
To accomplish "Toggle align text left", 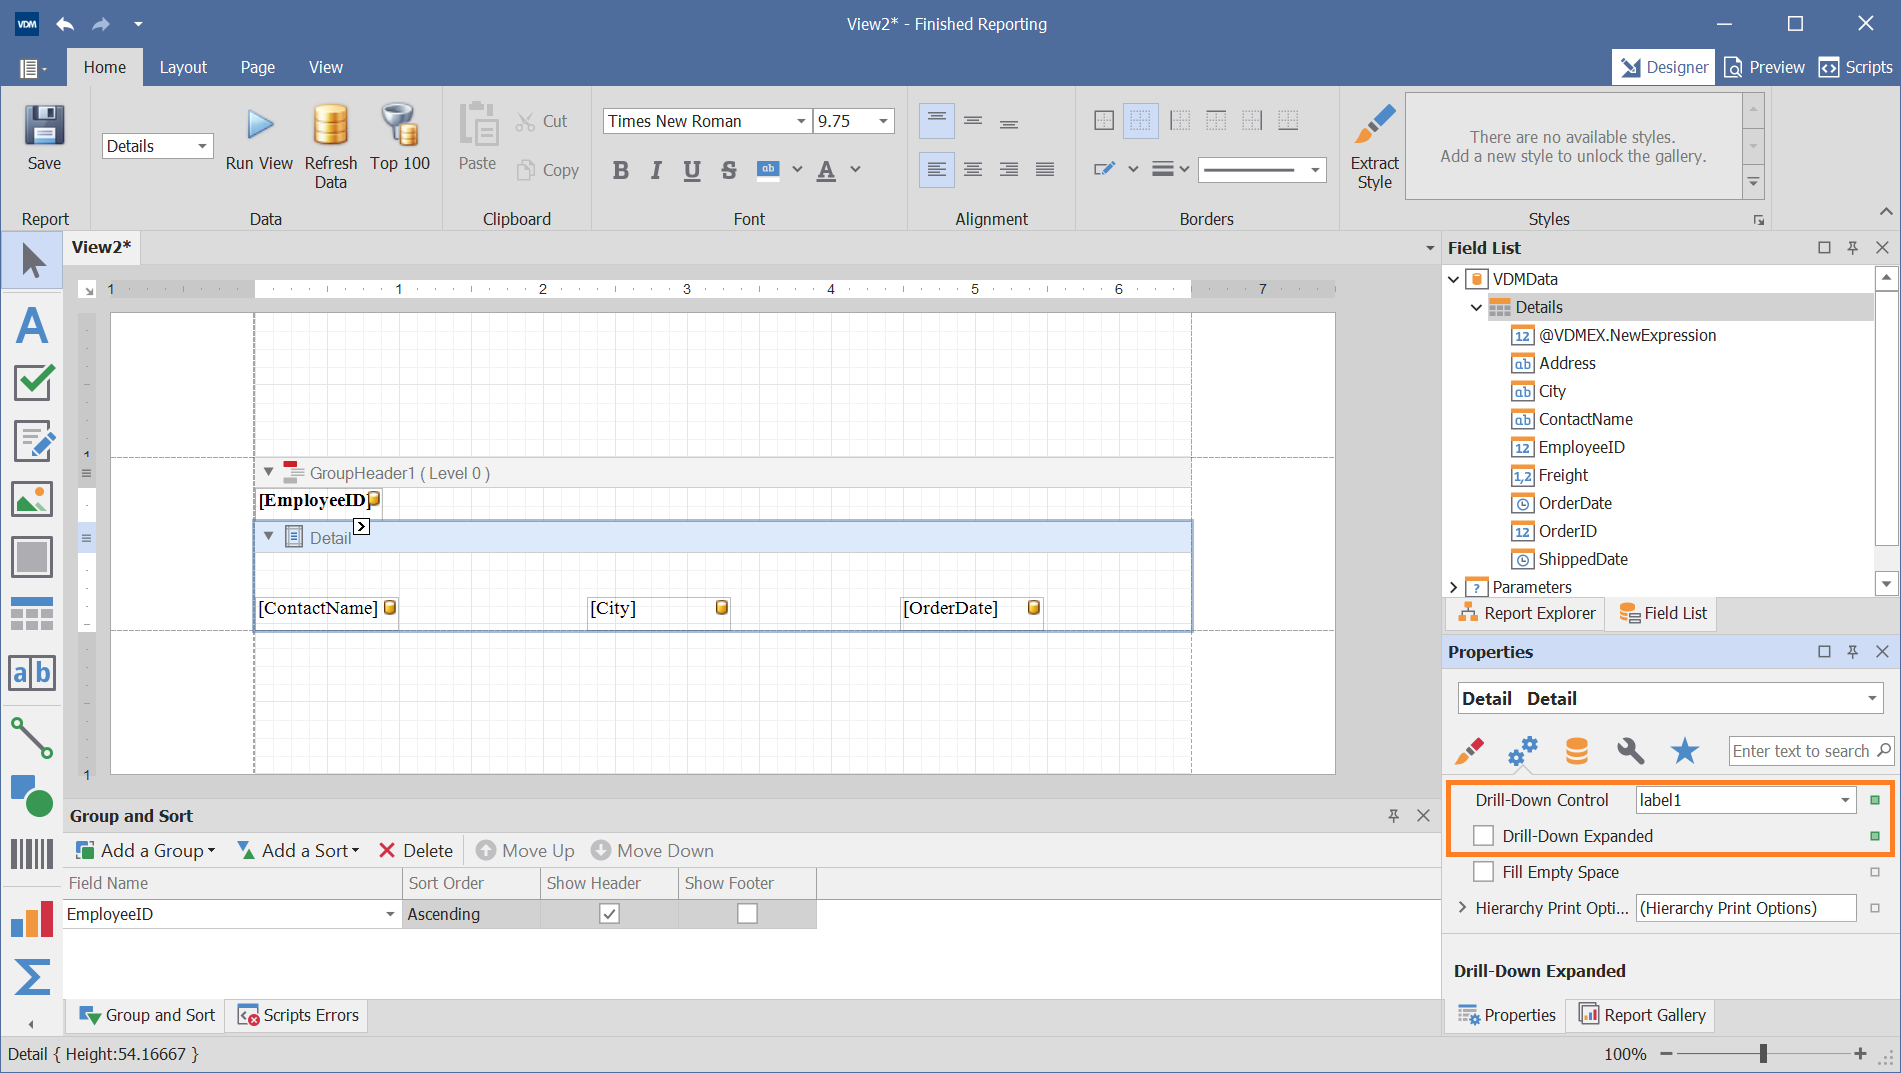I will click(937, 170).
